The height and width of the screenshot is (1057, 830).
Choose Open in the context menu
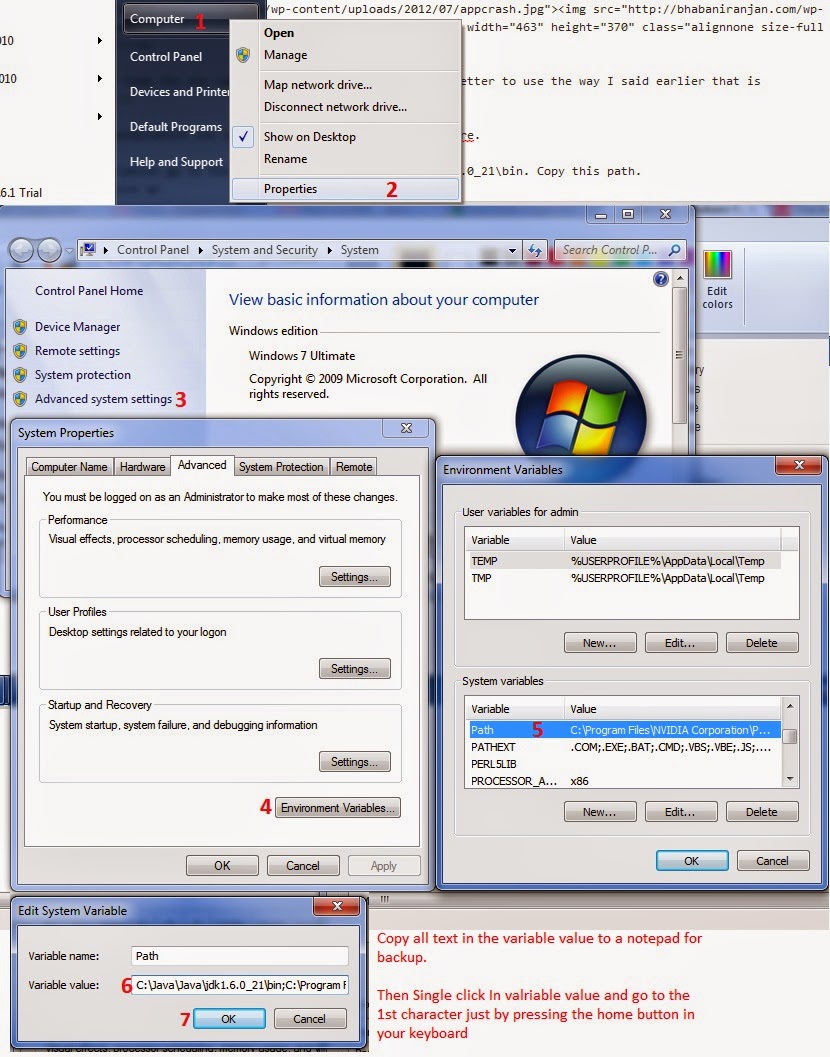coord(278,32)
